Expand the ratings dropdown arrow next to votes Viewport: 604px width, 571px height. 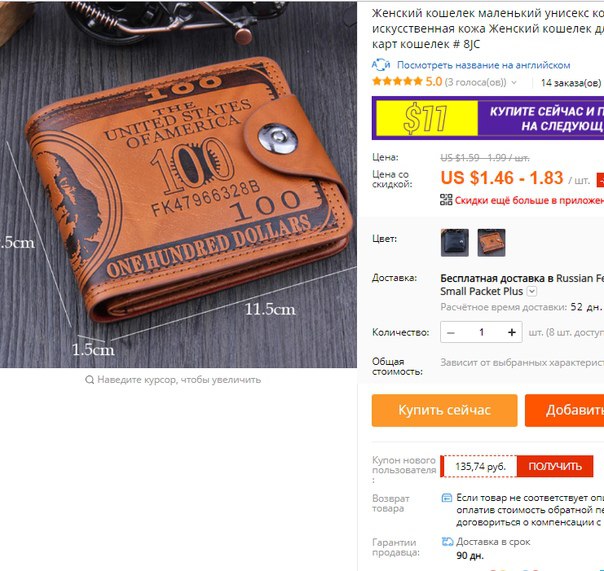pyautogui.click(x=513, y=82)
